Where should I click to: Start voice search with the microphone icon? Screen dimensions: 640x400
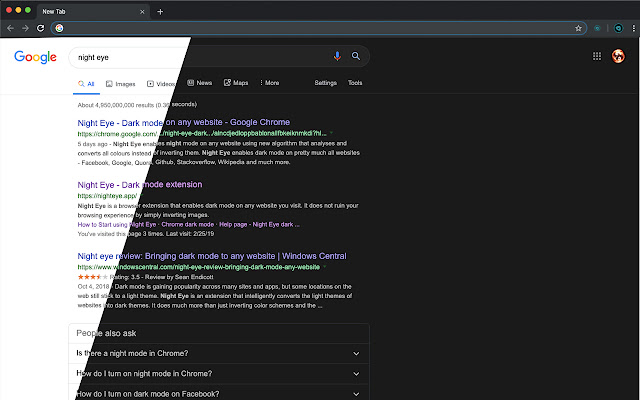coord(337,57)
